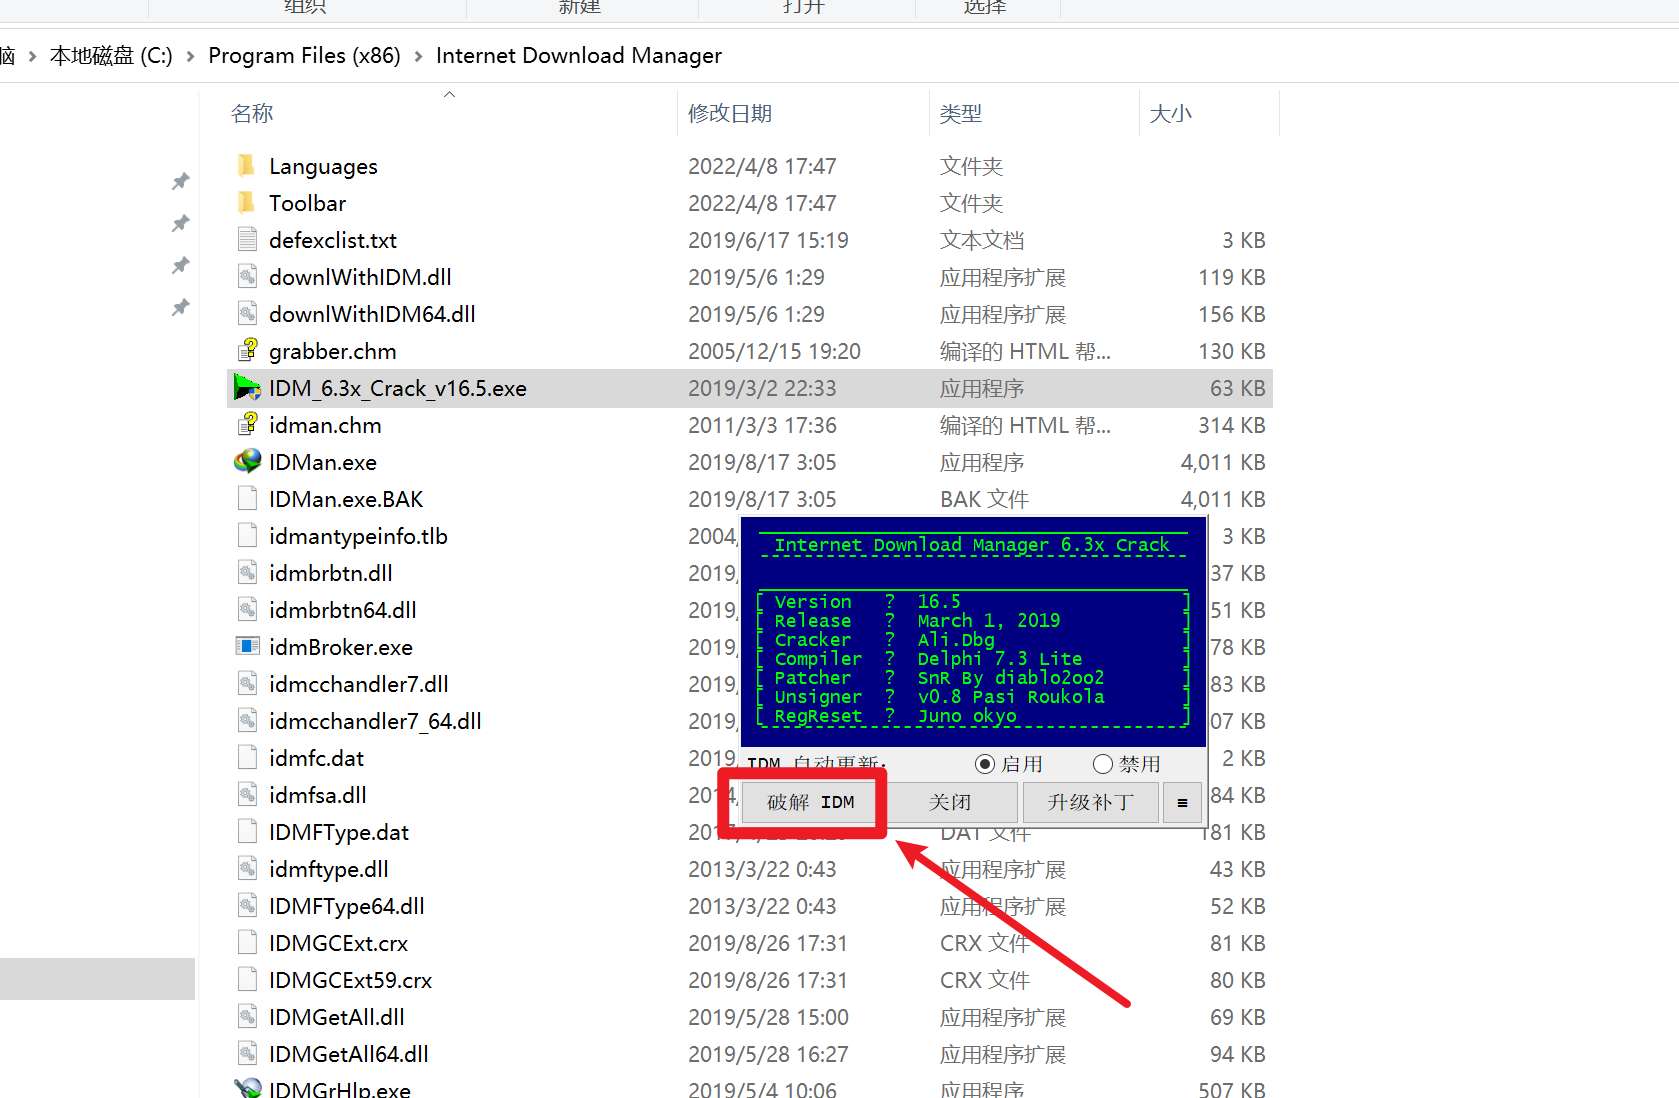Click the IDMGetAll.dll file icon

247,1017
